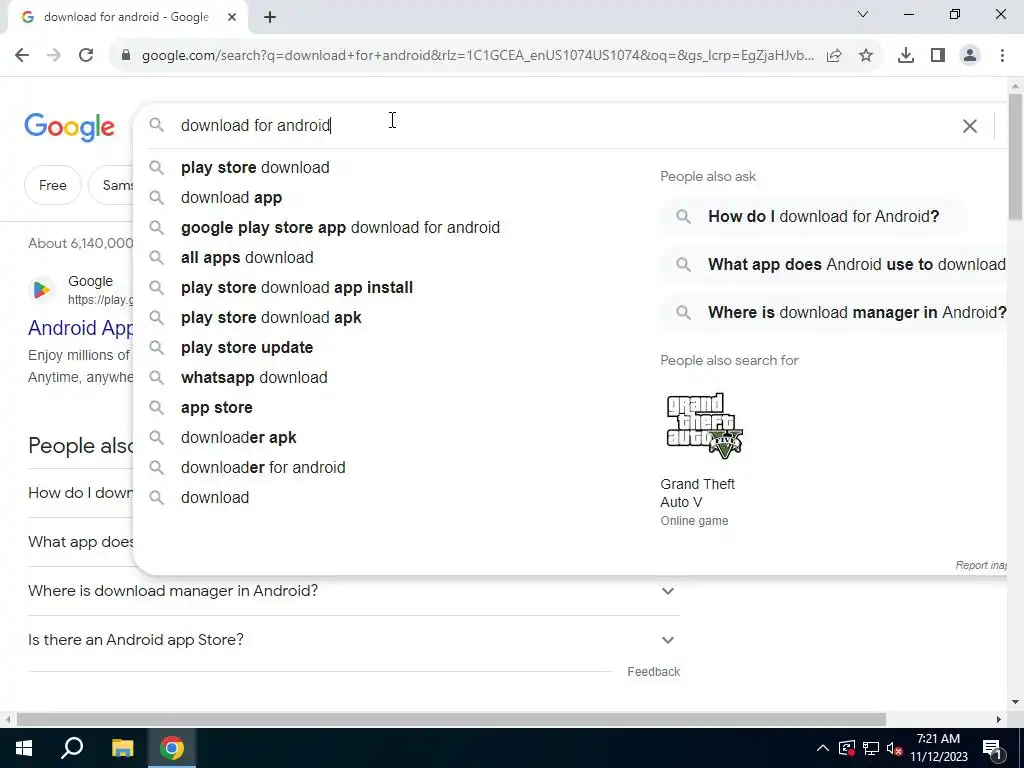
Task: Bookmark this page with the star icon
Action: click(866, 56)
